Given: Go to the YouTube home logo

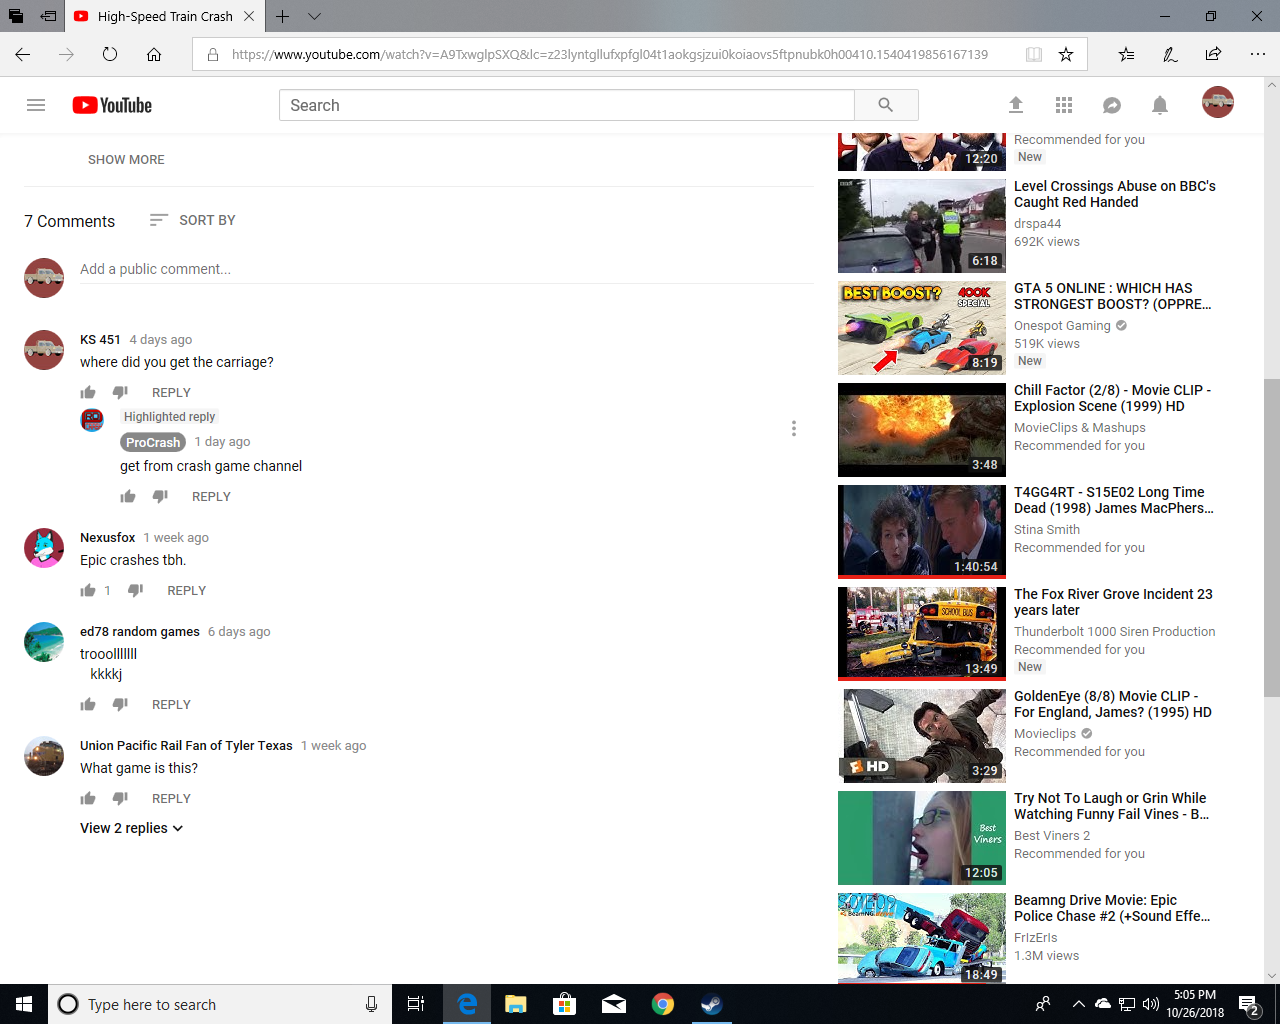Looking at the screenshot, I should click(x=112, y=105).
